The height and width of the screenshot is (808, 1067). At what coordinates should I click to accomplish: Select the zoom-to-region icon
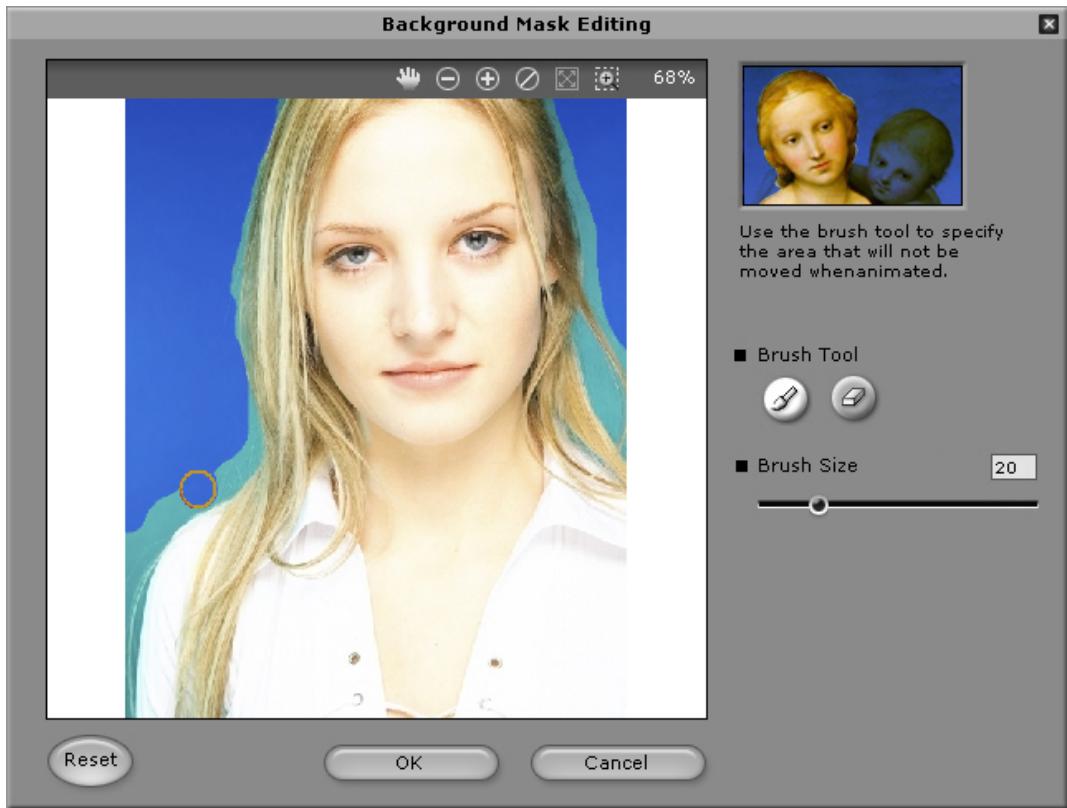tap(606, 79)
